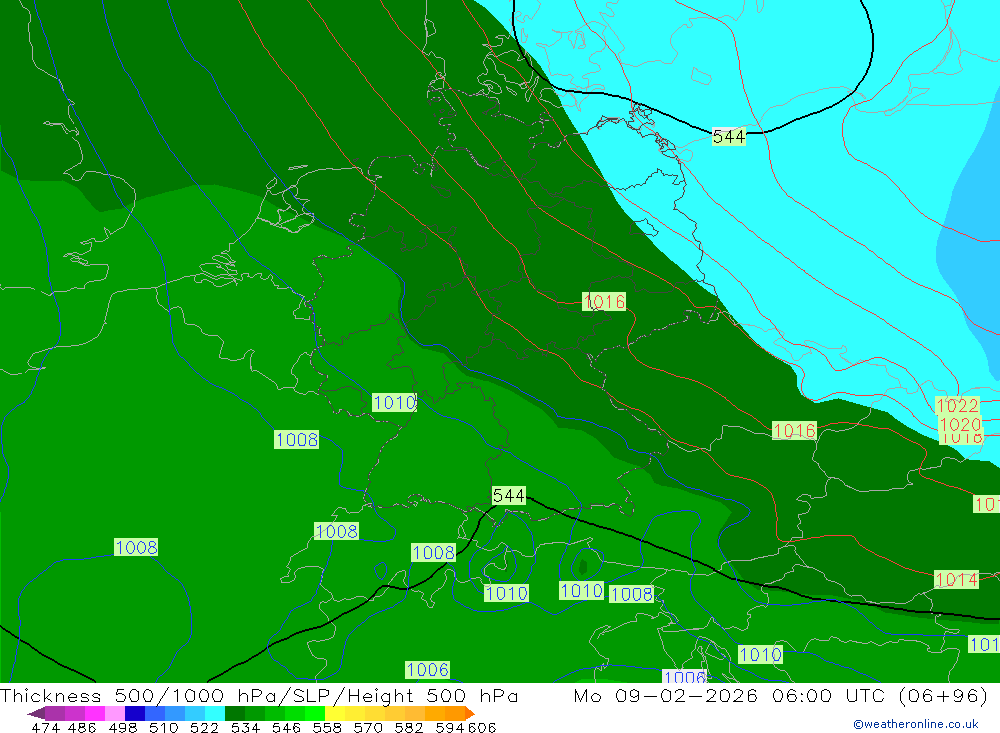1000x733 pixels.
Task: Click the "1010" label just left of "1008" near bottom
Action: pos(581,591)
